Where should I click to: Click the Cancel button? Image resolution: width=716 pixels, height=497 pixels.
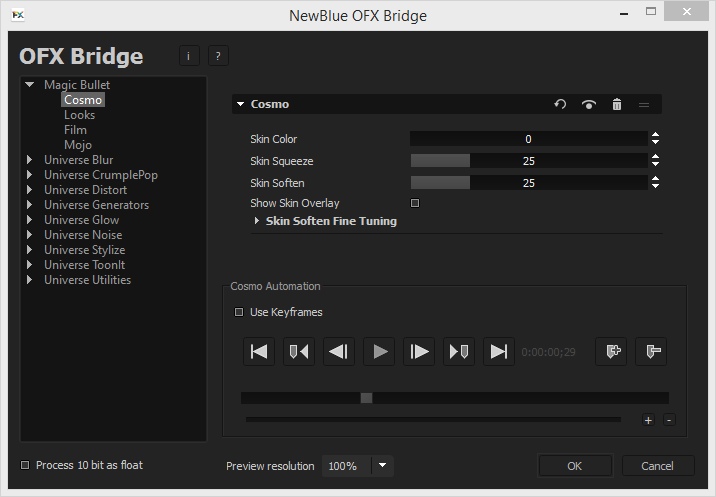click(658, 466)
